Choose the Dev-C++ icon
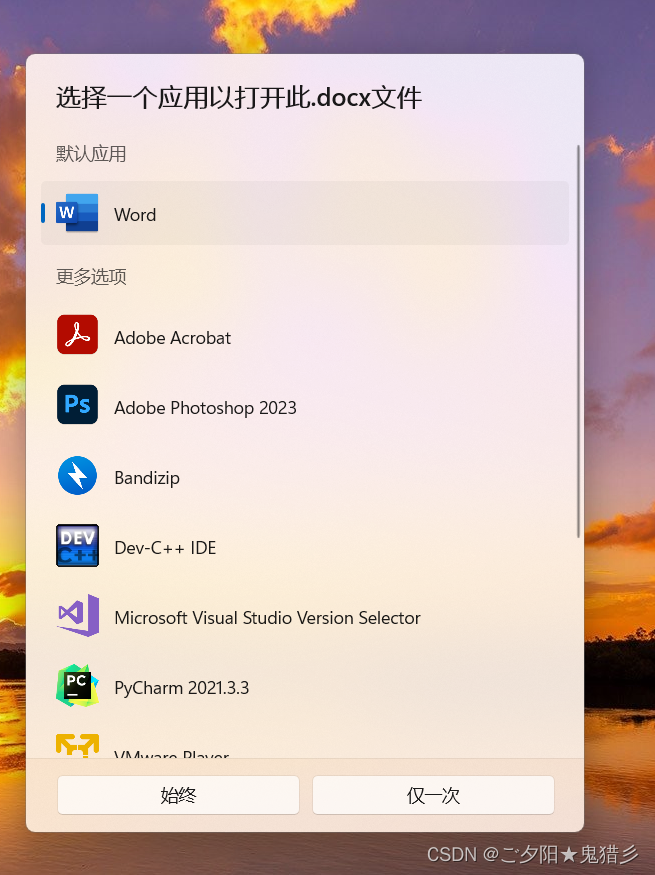 pos(78,545)
